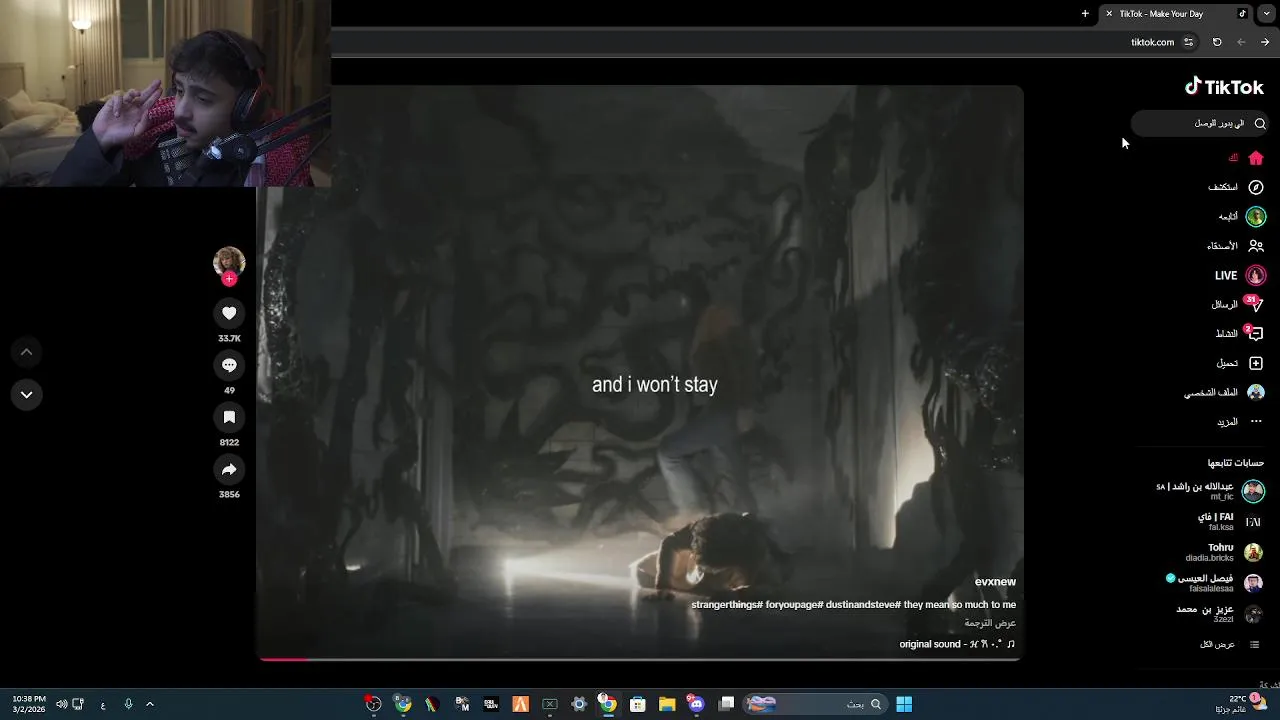Go to the previous video with up arrow
Viewport: 1280px width, 720px height.
pos(27,352)
